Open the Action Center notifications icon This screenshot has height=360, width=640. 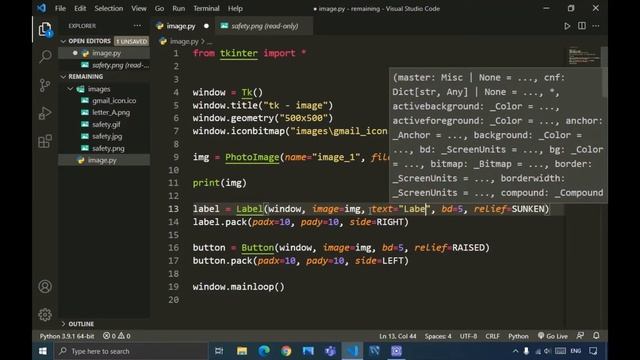pyautogui.click(x=593, y=351)
